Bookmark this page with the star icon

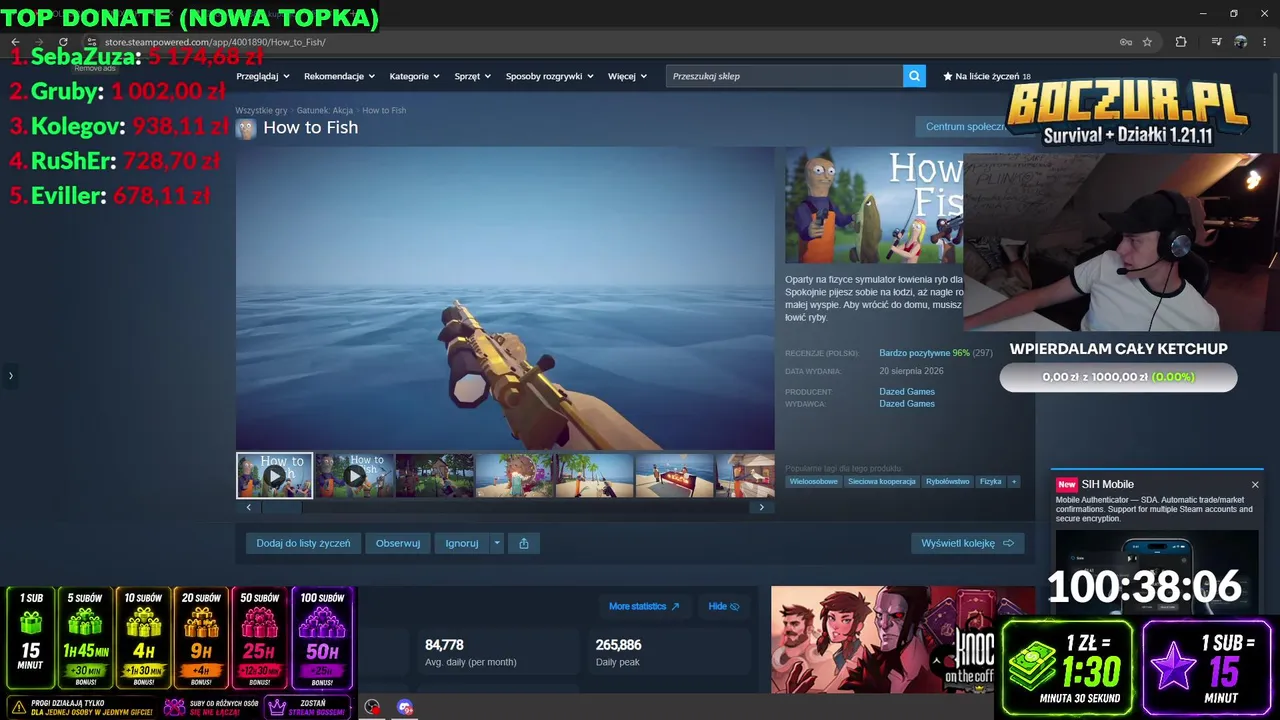[x=1147, y=42]
